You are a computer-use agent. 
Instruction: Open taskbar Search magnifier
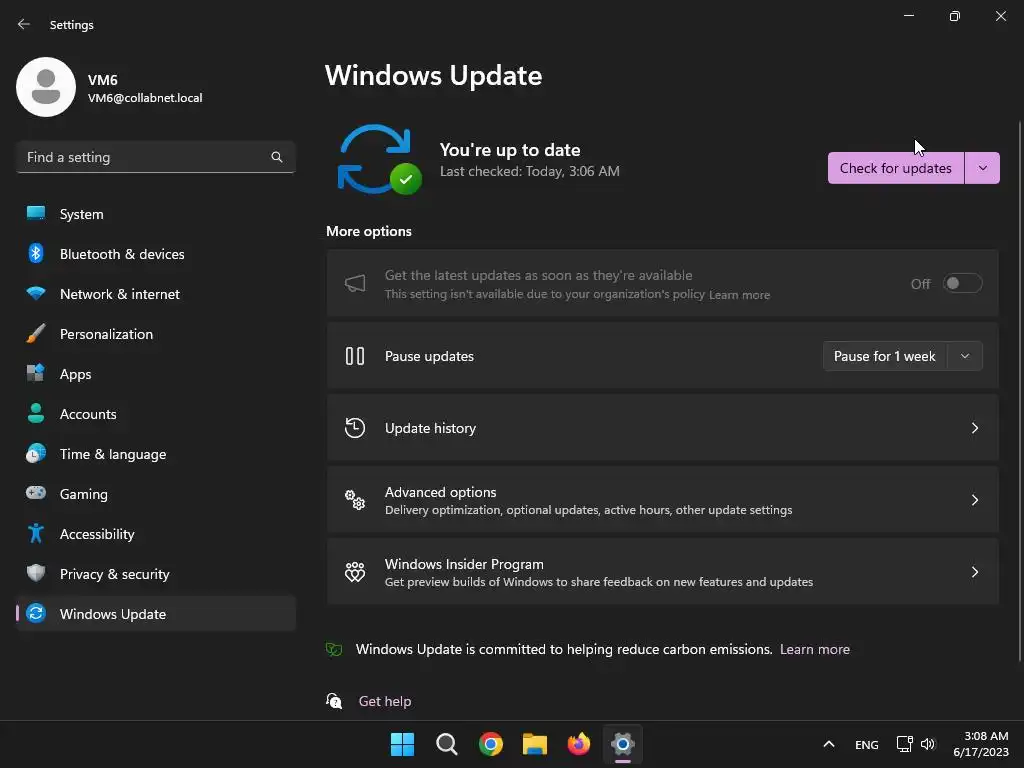(x=447, y=744)
